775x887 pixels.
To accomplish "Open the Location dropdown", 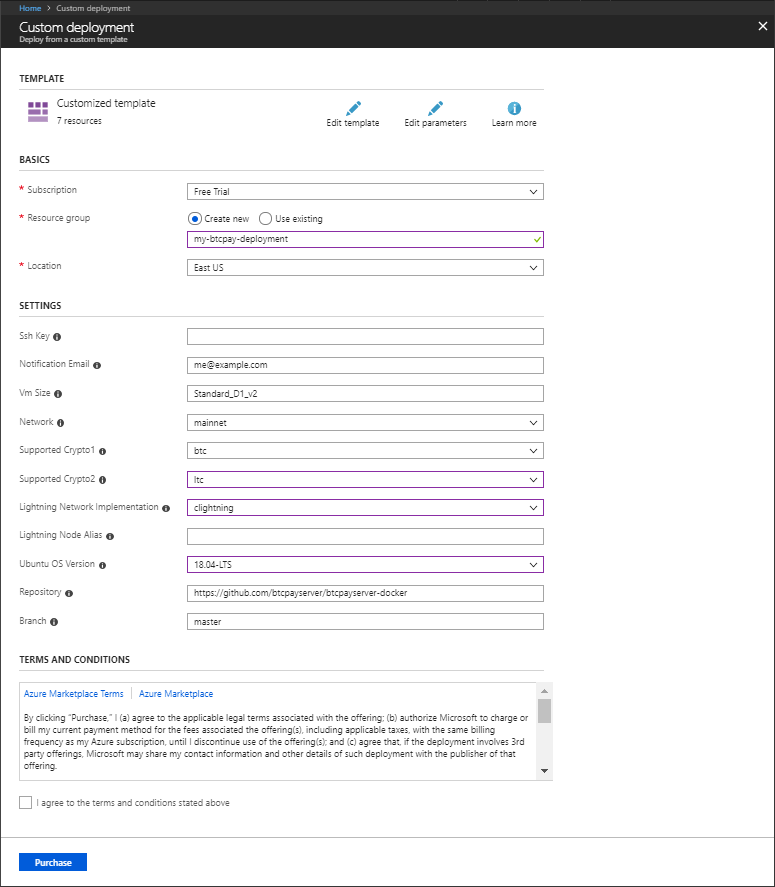I will click(365, 267).
